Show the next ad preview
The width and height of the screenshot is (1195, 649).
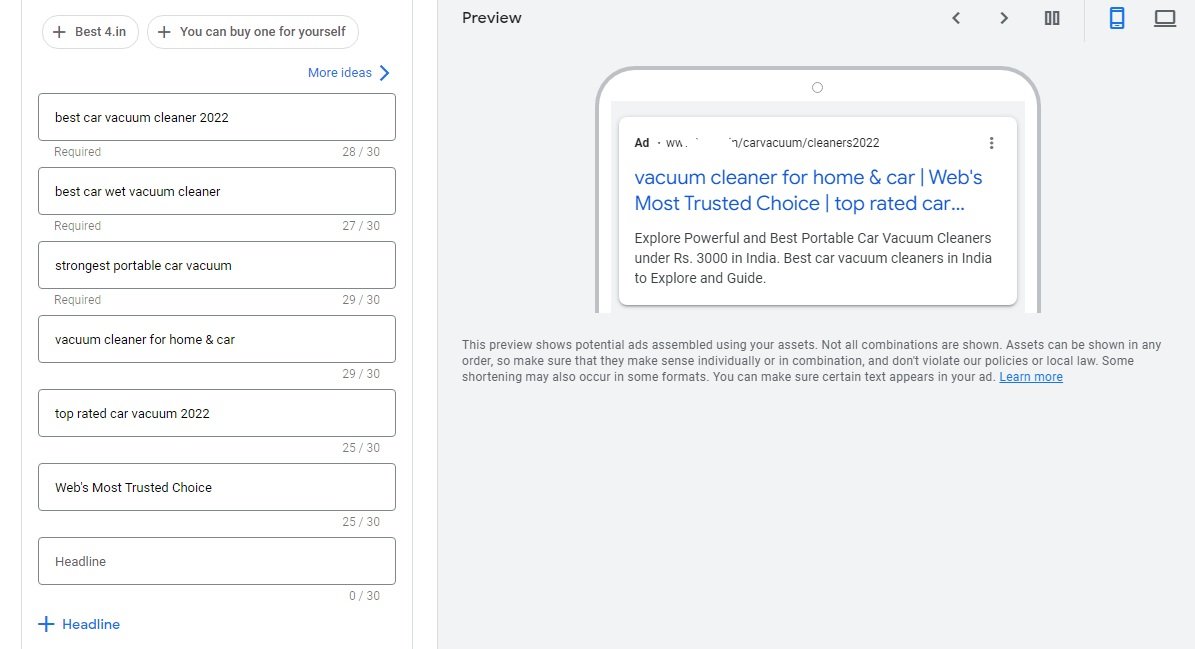point(1004,18)
